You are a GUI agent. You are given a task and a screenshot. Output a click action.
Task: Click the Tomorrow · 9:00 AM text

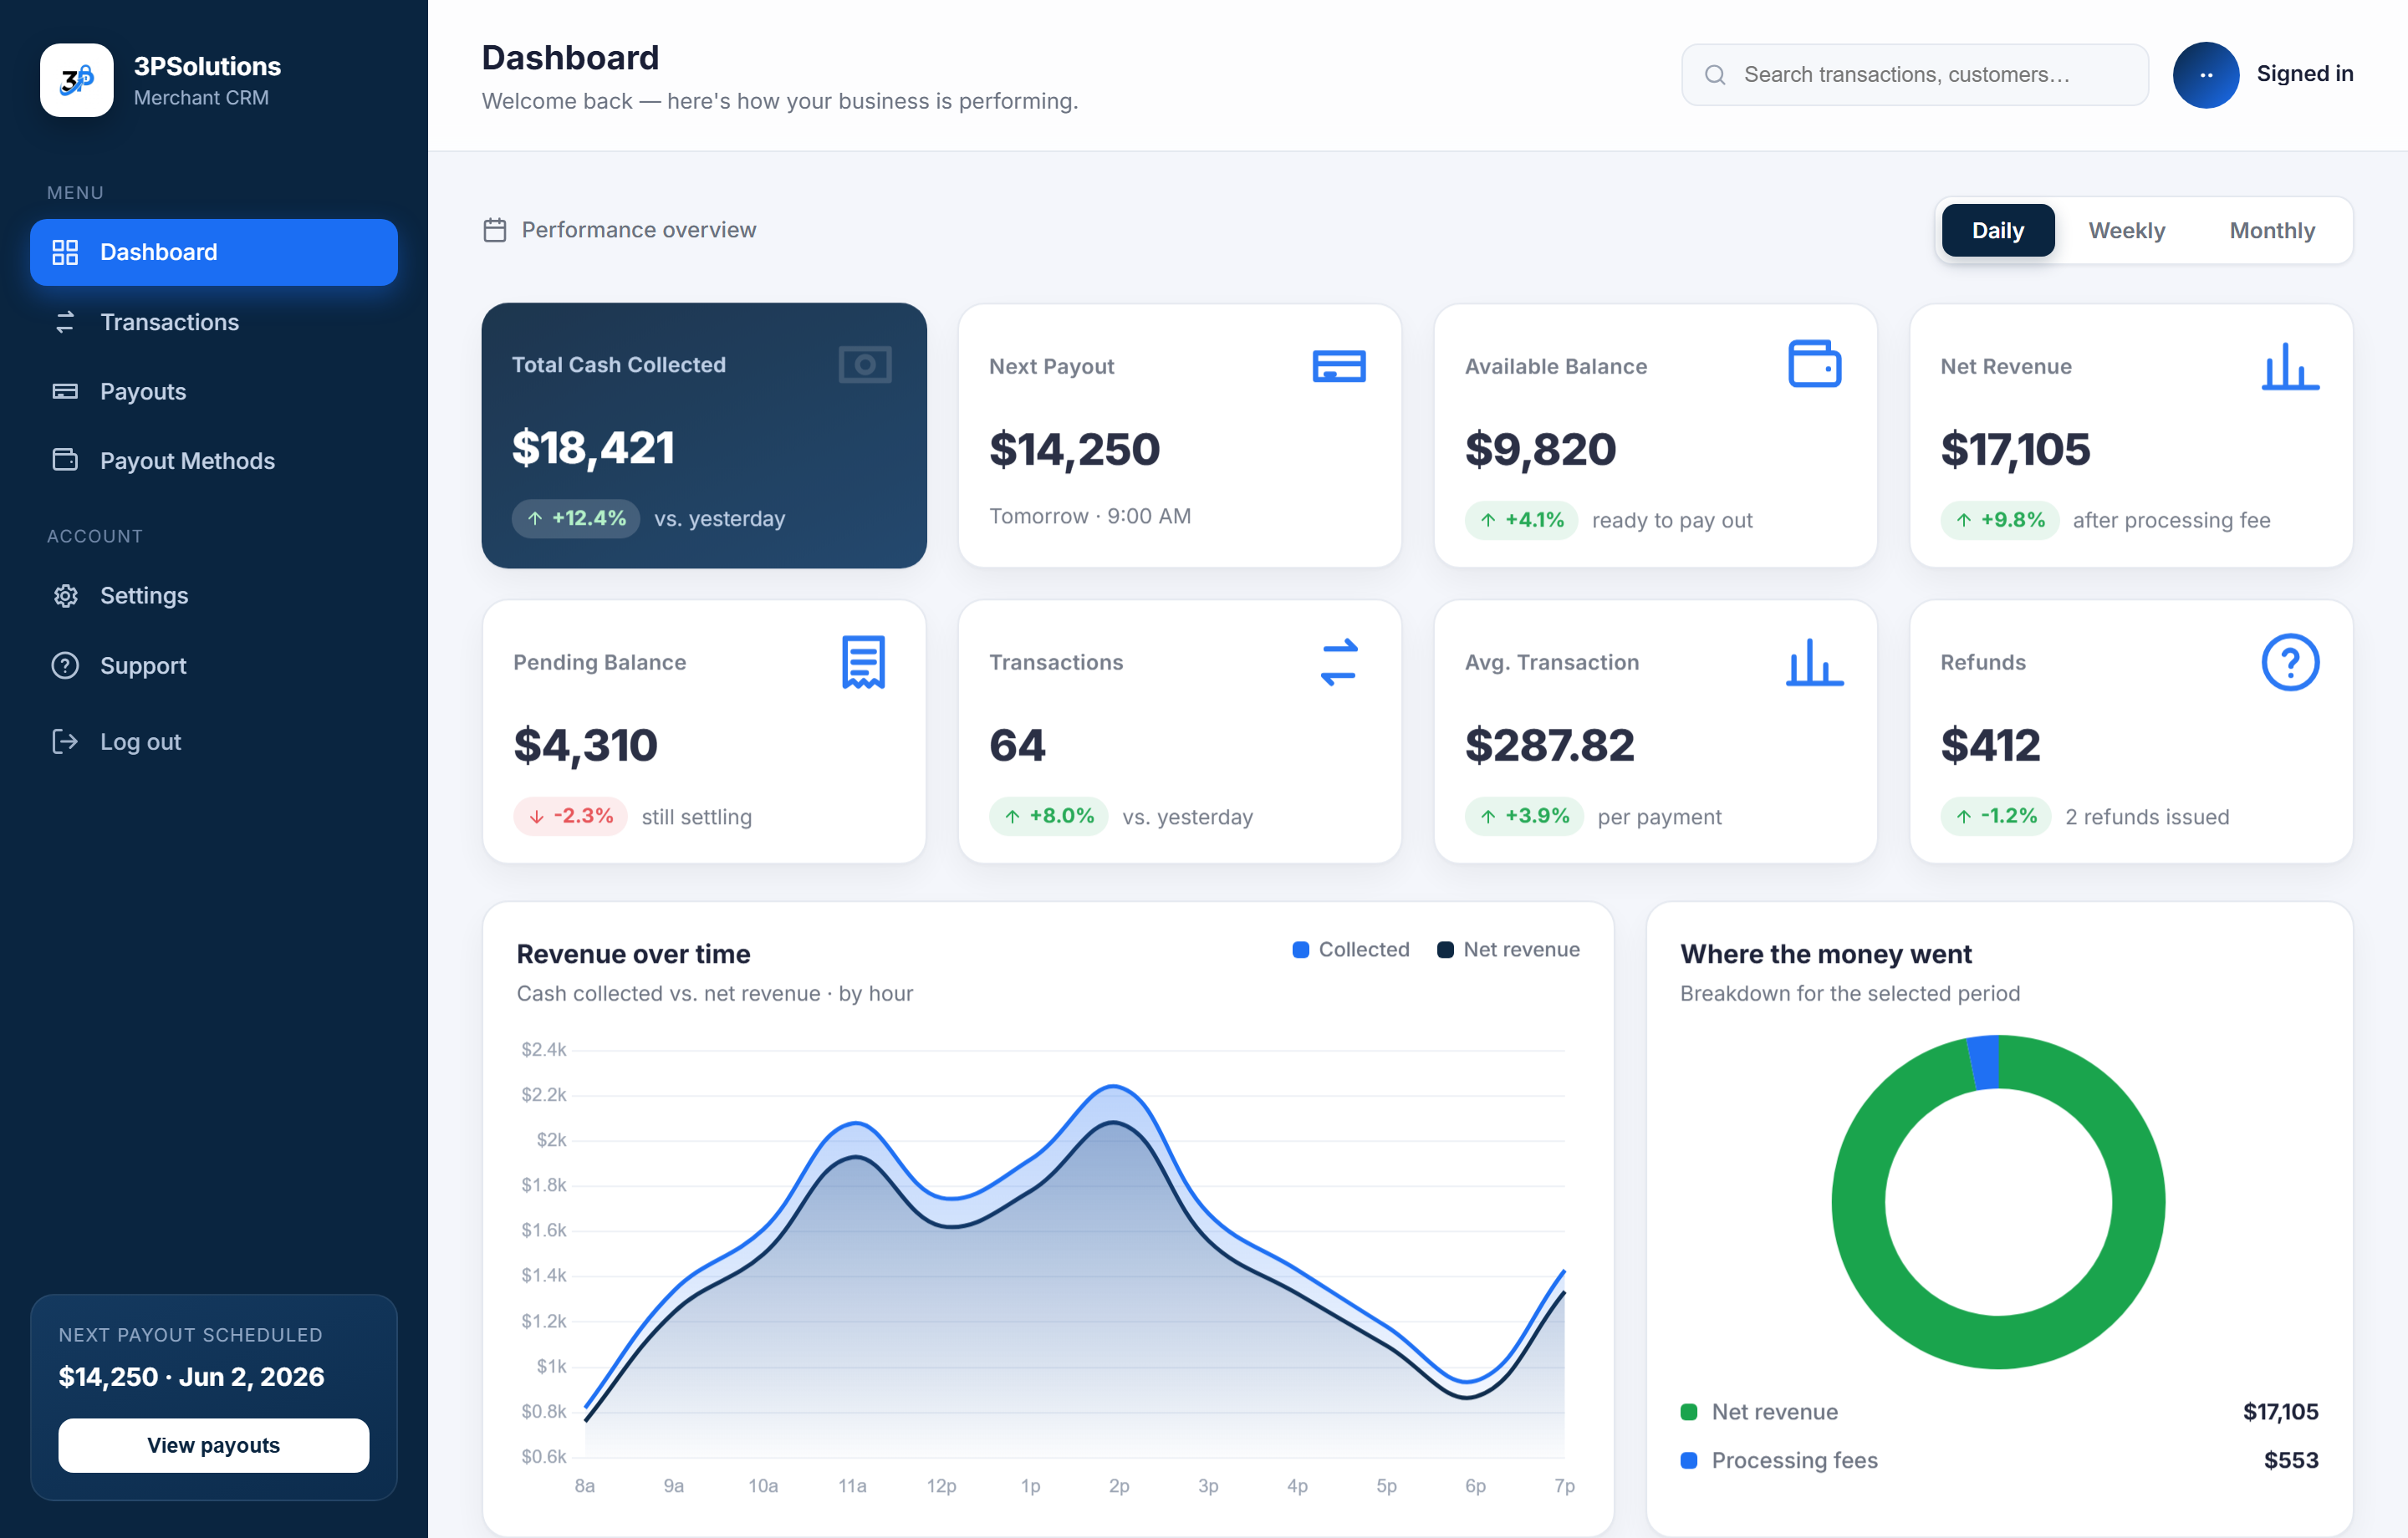(x=1090, y=516)
